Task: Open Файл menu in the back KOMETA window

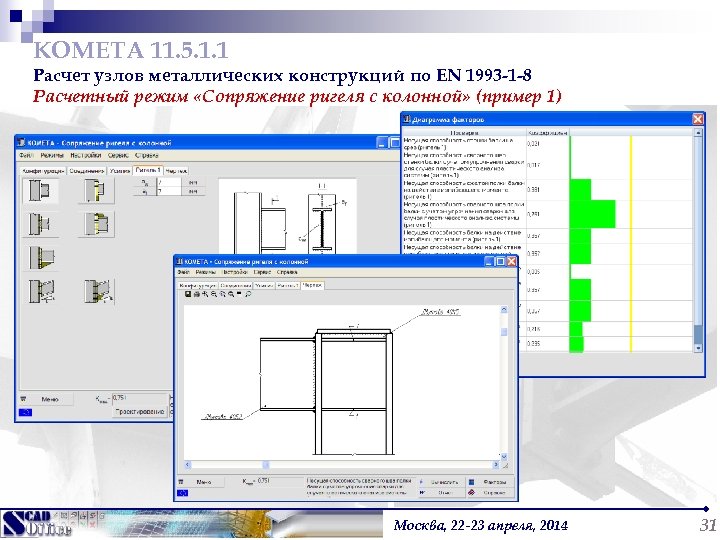Action: click(x=27, y=156)
